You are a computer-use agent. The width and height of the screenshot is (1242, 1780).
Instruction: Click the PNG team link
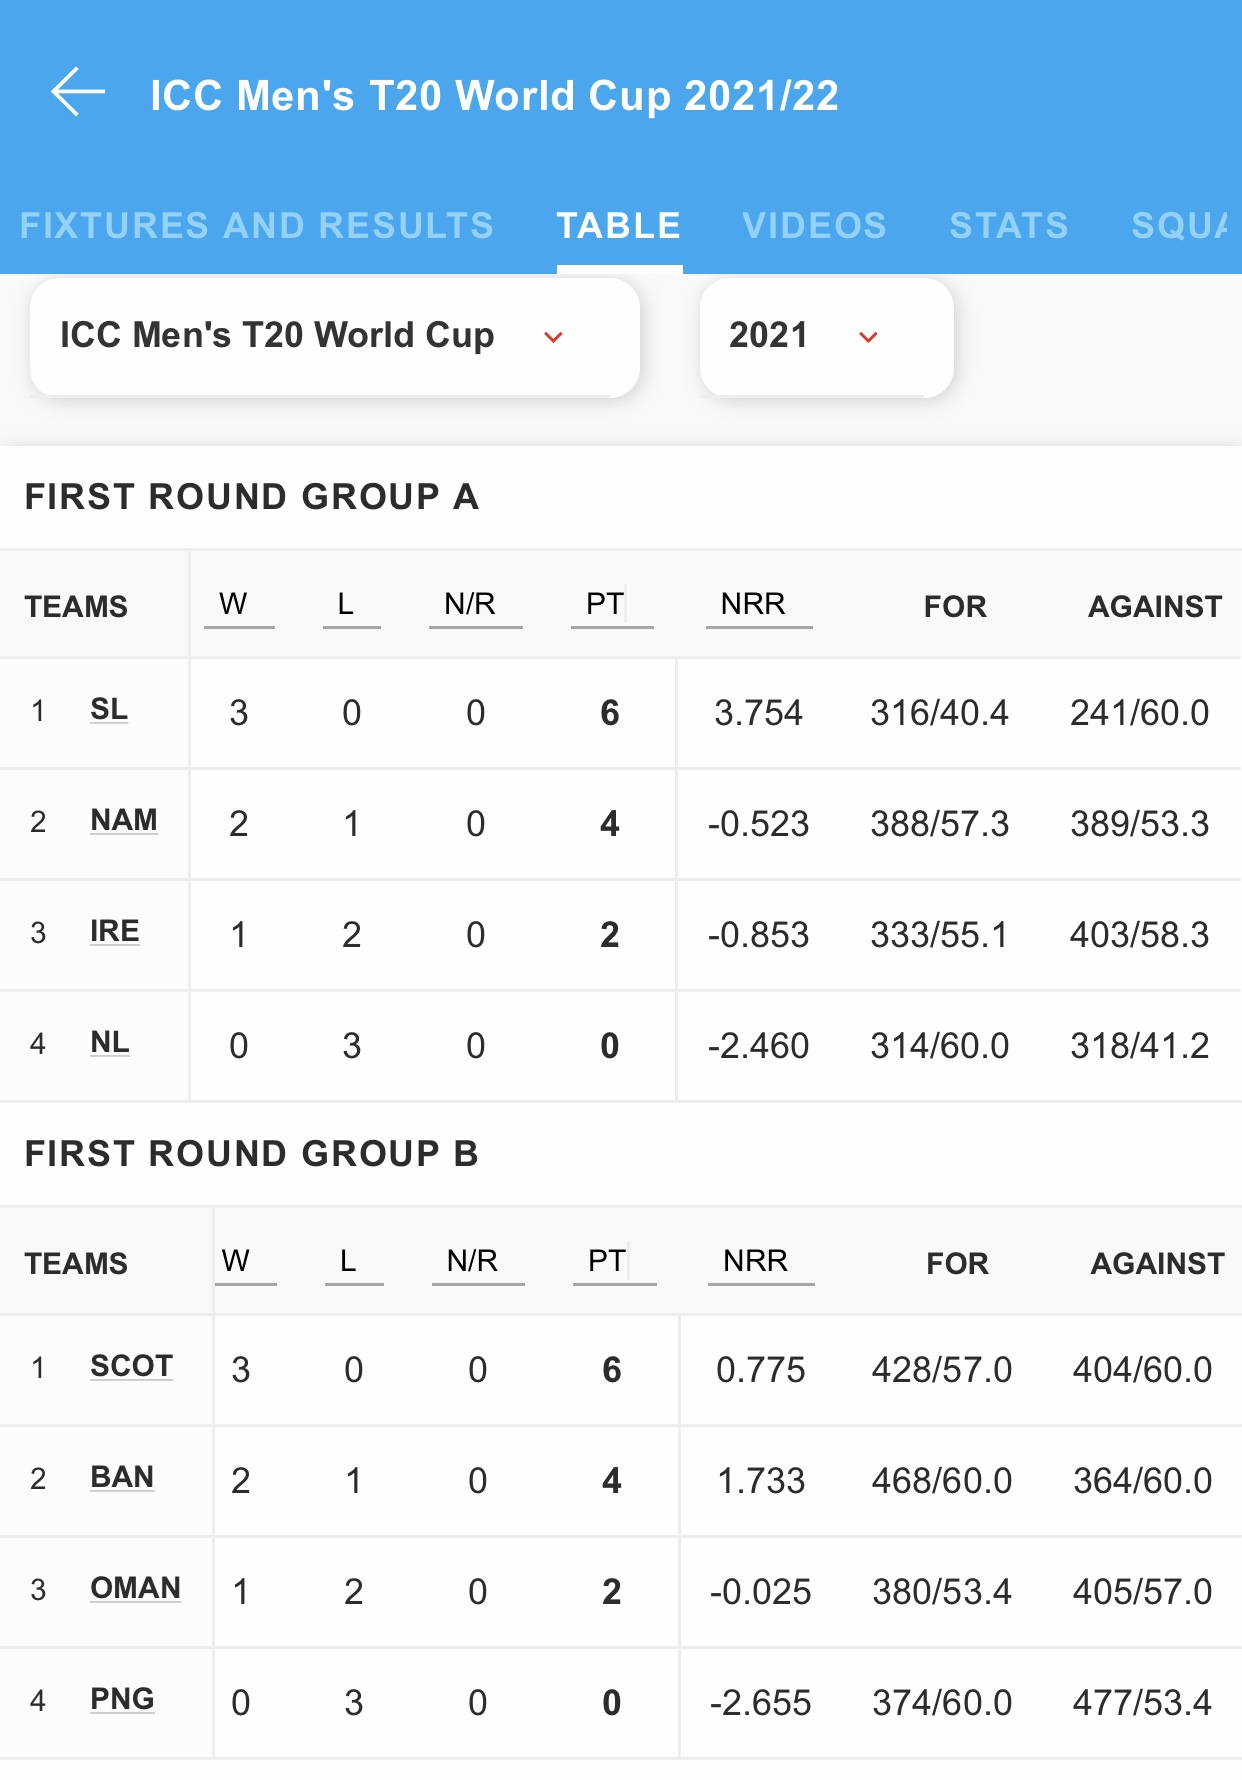point(122,1700)
